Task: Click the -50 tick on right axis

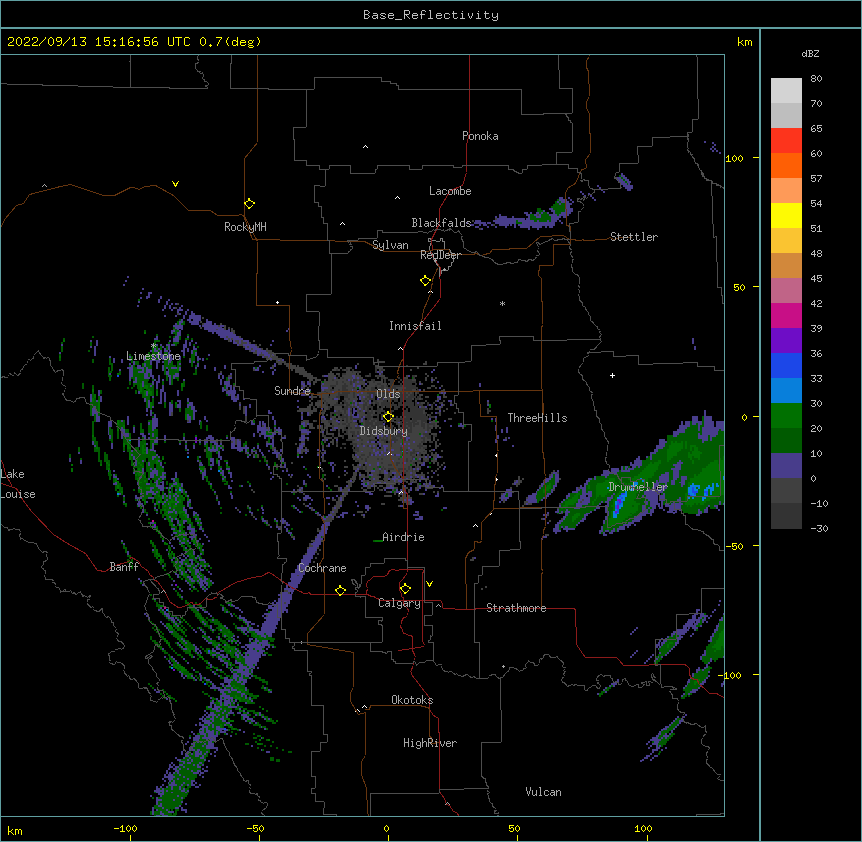Action: click(734, 546)
